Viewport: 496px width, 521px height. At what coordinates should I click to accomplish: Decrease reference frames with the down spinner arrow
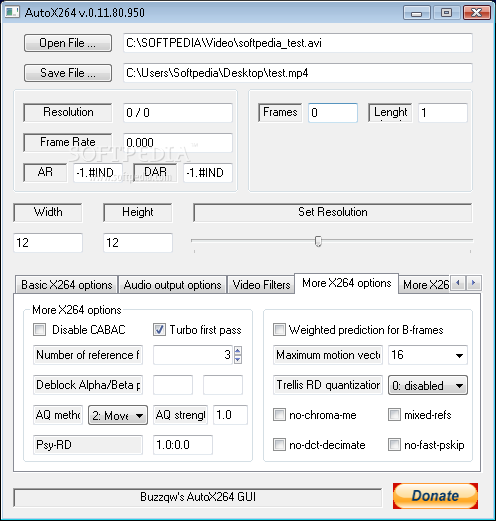238,360
